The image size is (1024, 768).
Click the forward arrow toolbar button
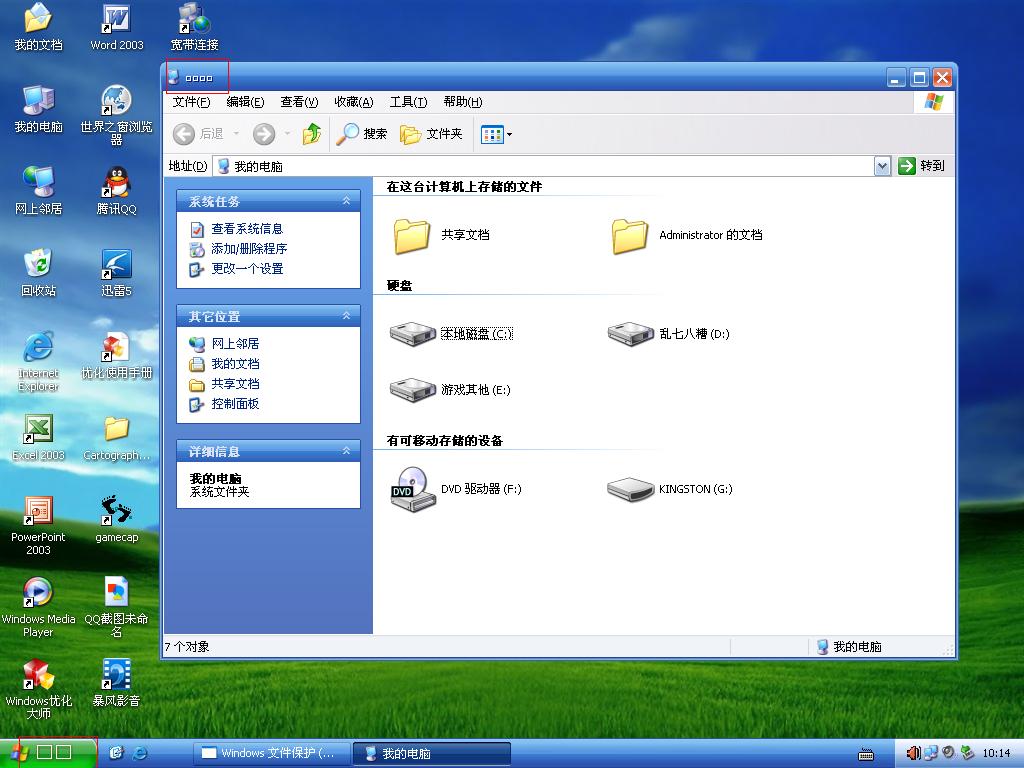(264, 134)
